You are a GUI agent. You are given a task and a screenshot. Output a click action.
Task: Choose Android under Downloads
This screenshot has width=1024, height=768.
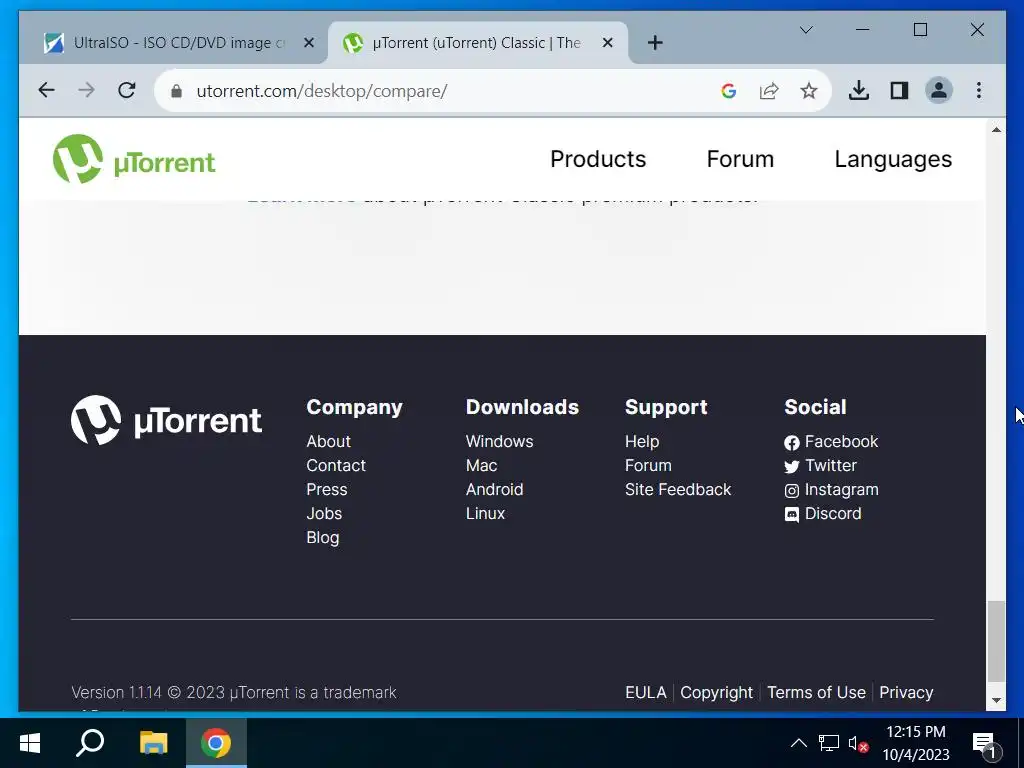point(494,490)
